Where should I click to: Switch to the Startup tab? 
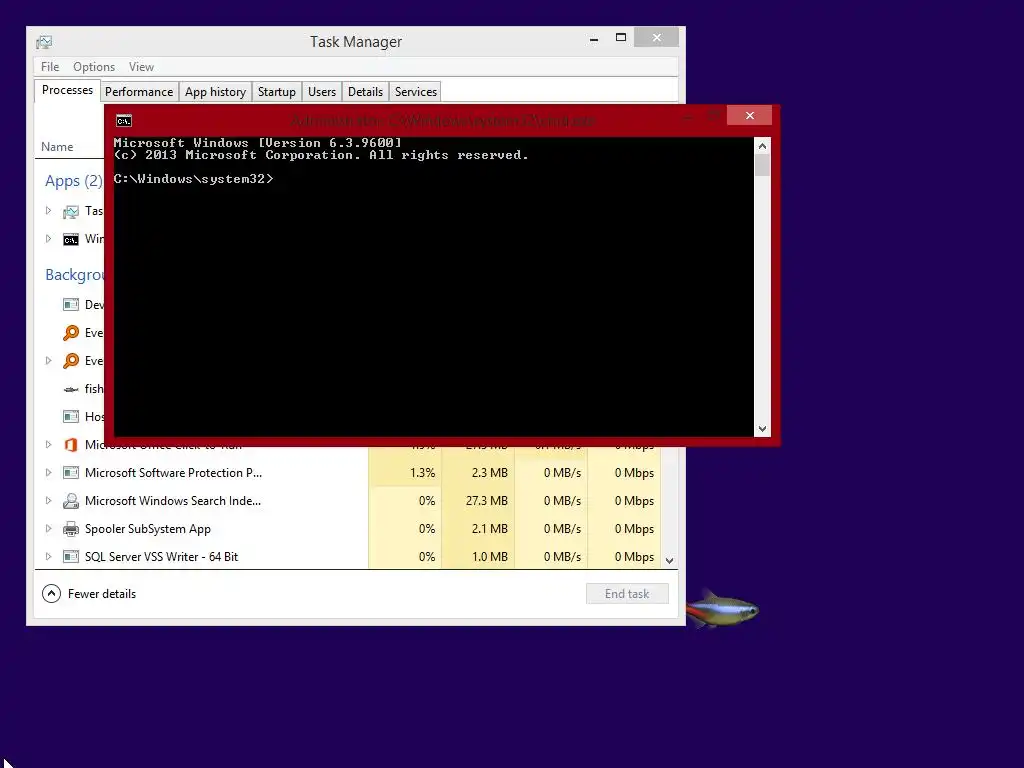point(277,92)
